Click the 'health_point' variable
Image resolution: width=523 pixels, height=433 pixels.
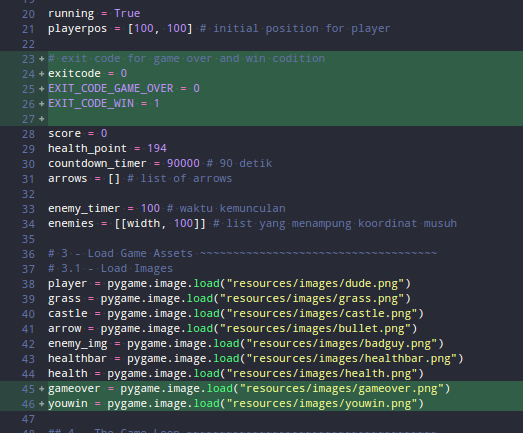coord(87,148)
